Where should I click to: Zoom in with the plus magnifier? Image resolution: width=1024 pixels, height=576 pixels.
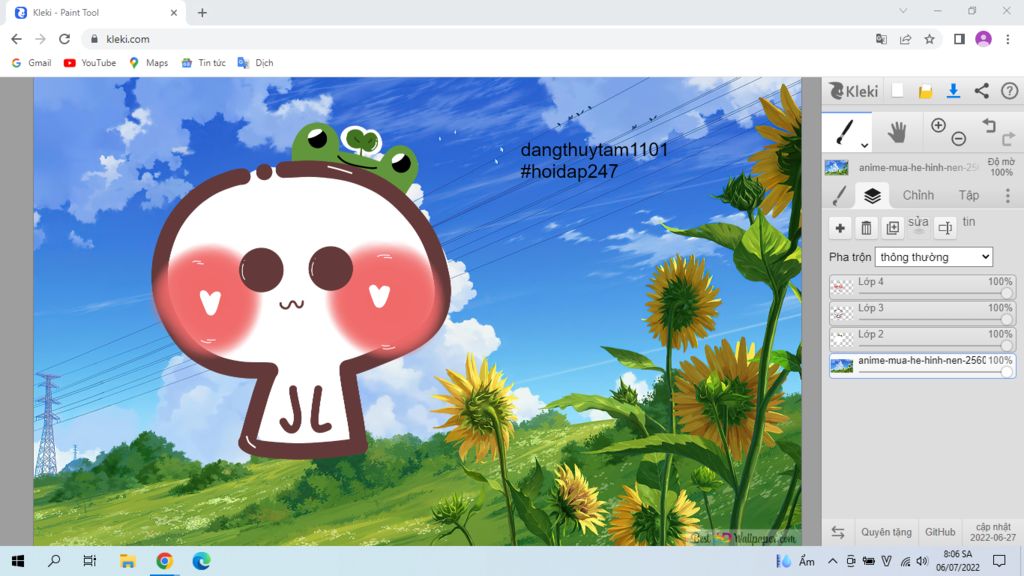click(x=938, y=125)
